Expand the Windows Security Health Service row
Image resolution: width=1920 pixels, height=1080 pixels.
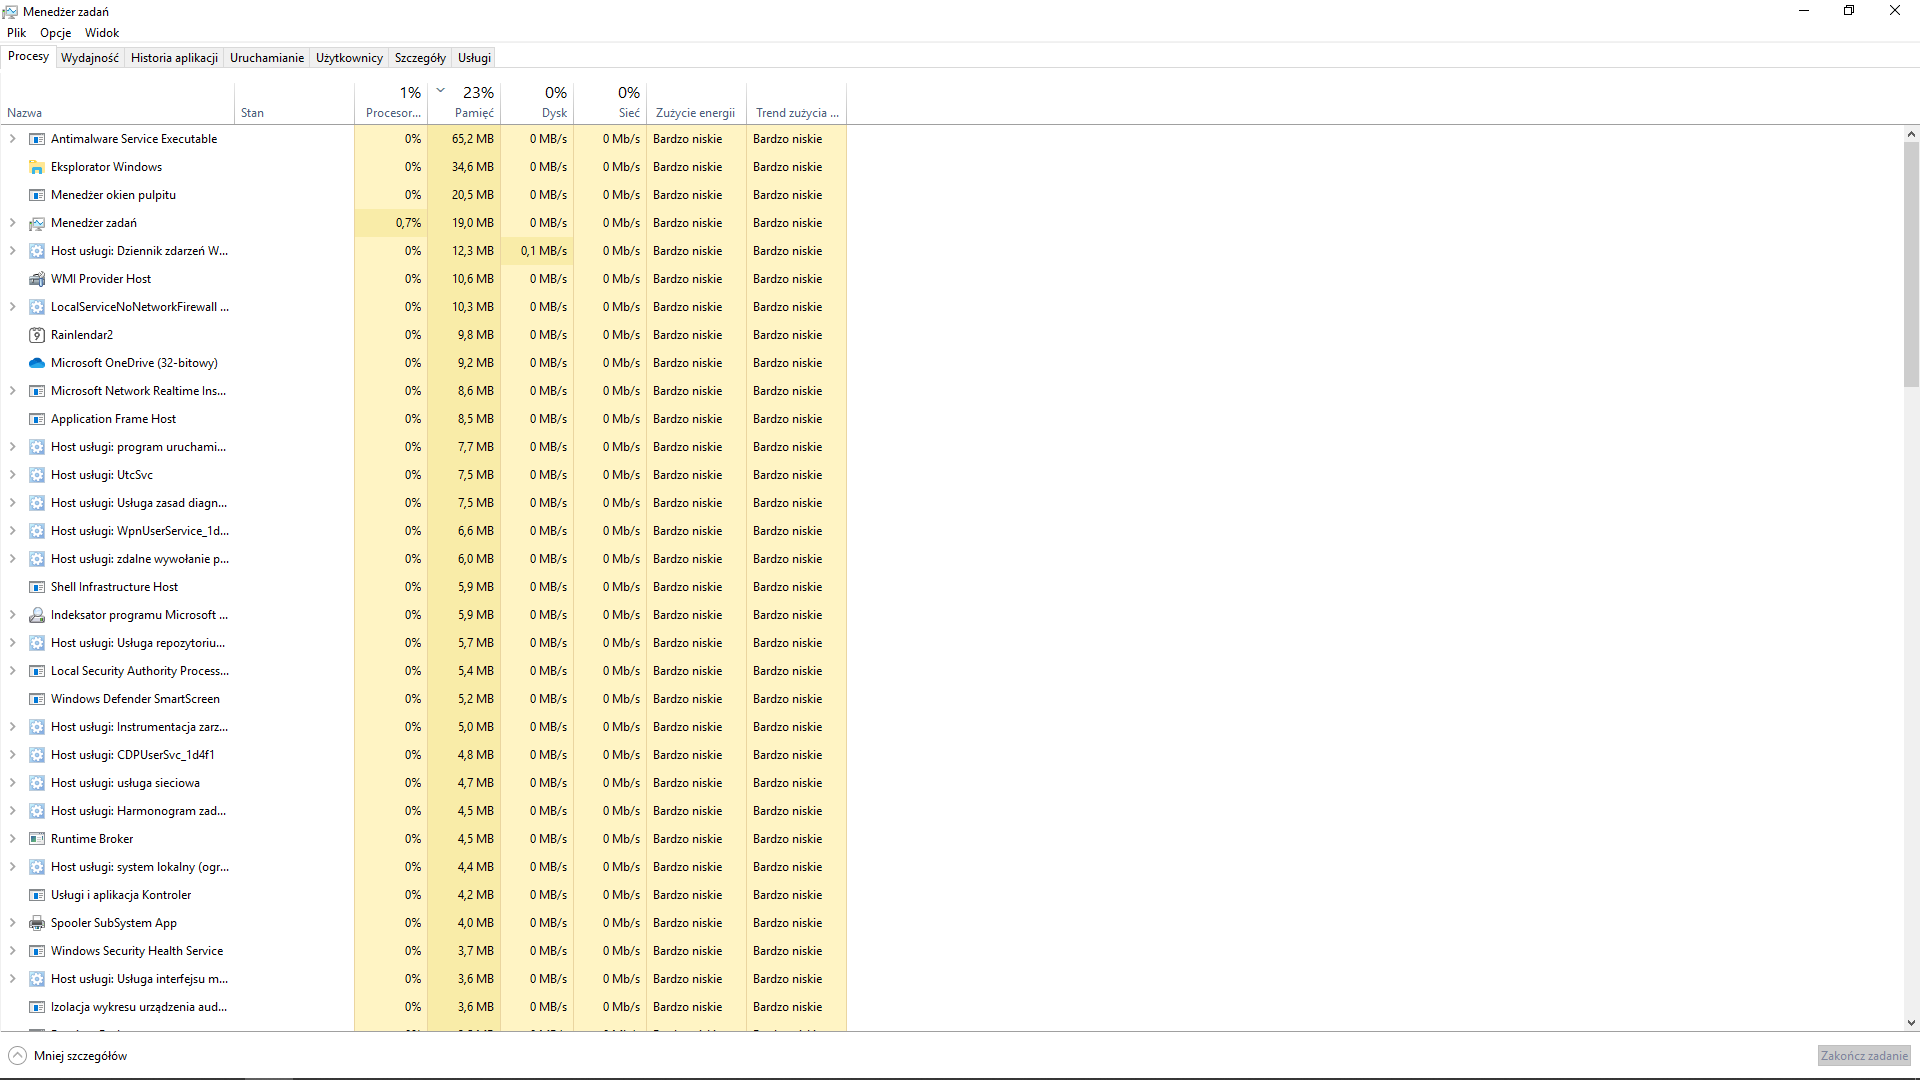13,951
